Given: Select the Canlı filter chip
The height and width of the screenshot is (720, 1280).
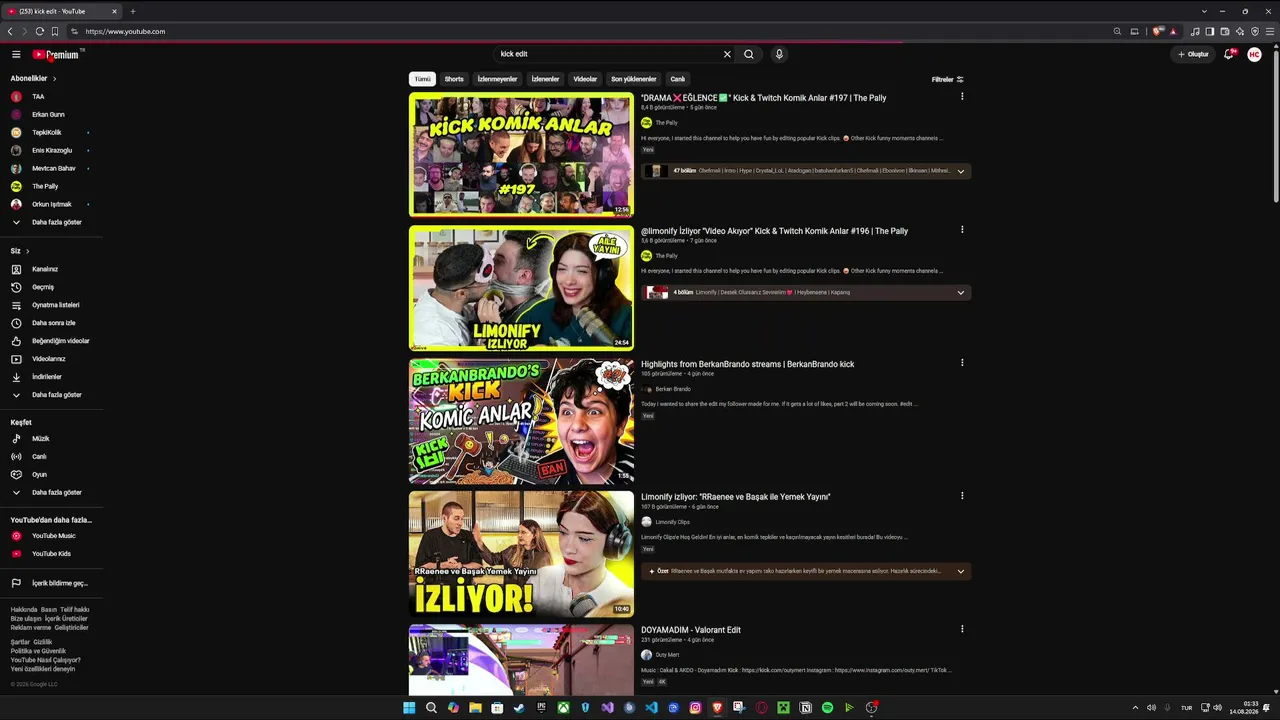Looking at the screenshot, I should [x=678, y=79].
